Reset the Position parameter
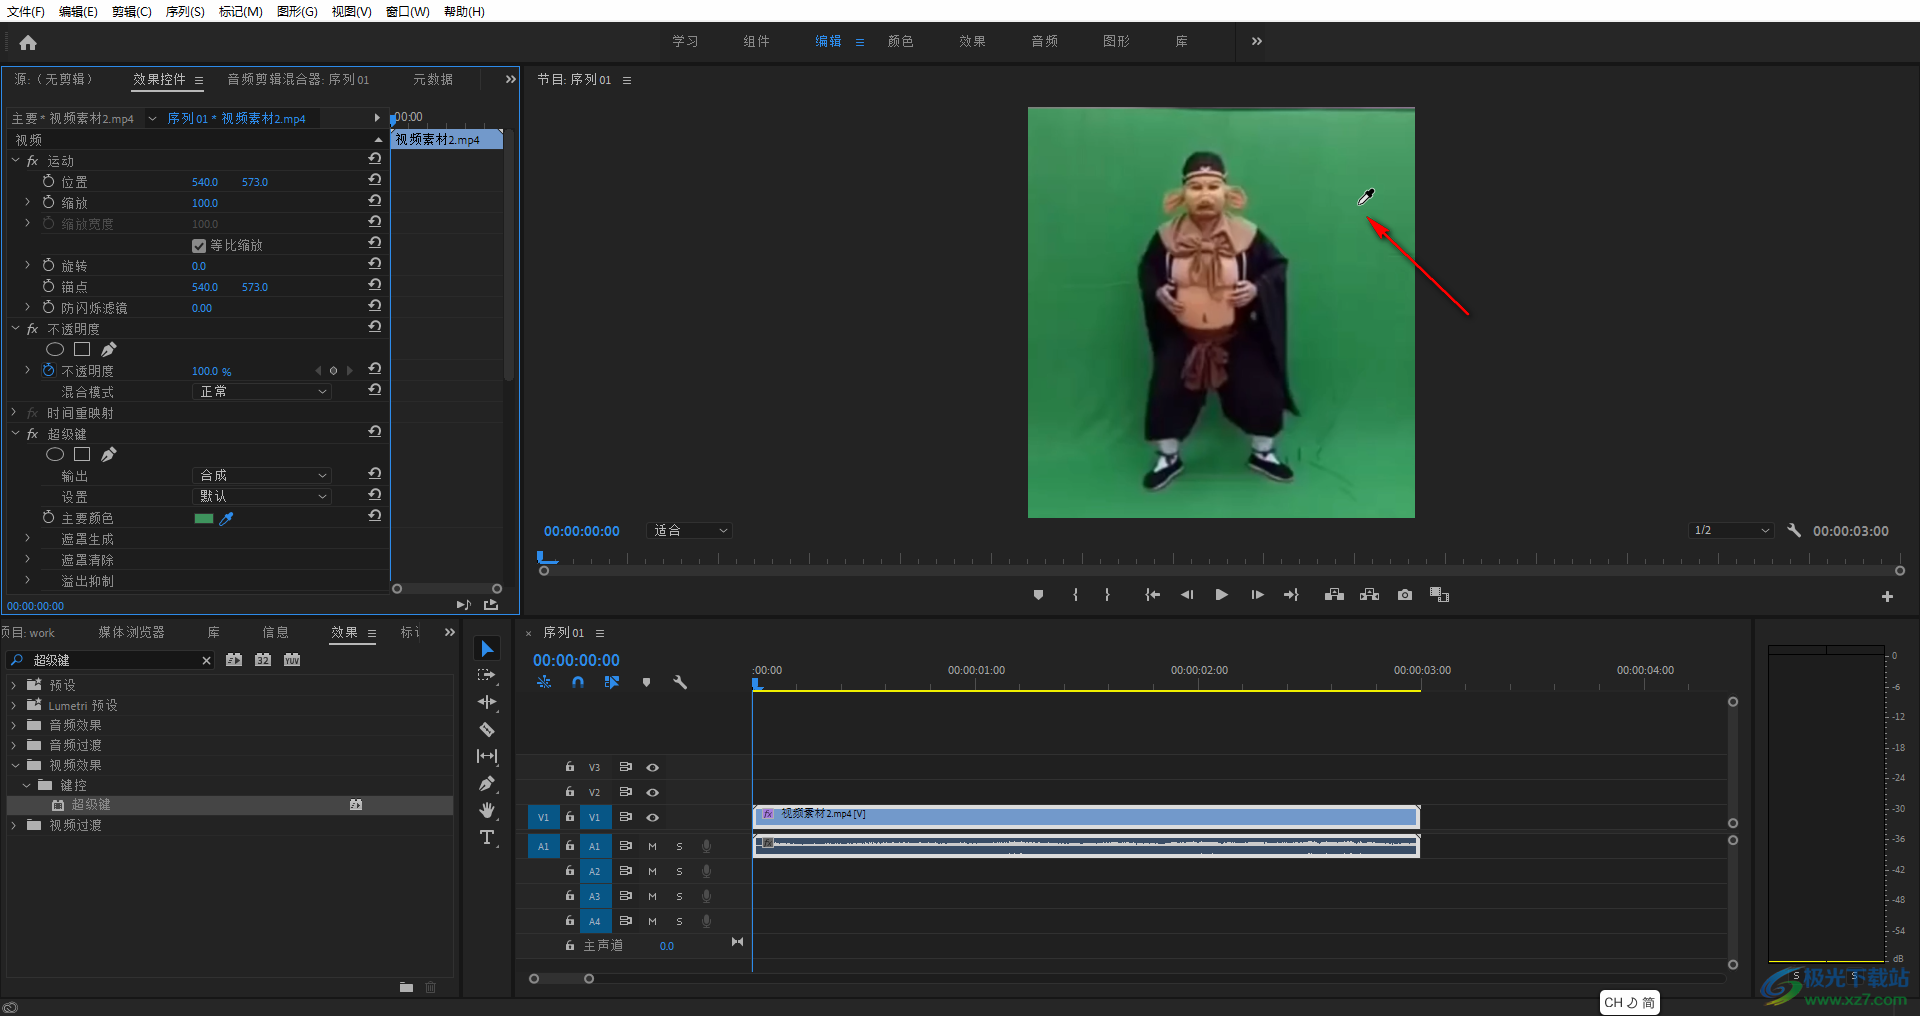Screen dimensions: 1920x1016 click(x=374, y=180)
